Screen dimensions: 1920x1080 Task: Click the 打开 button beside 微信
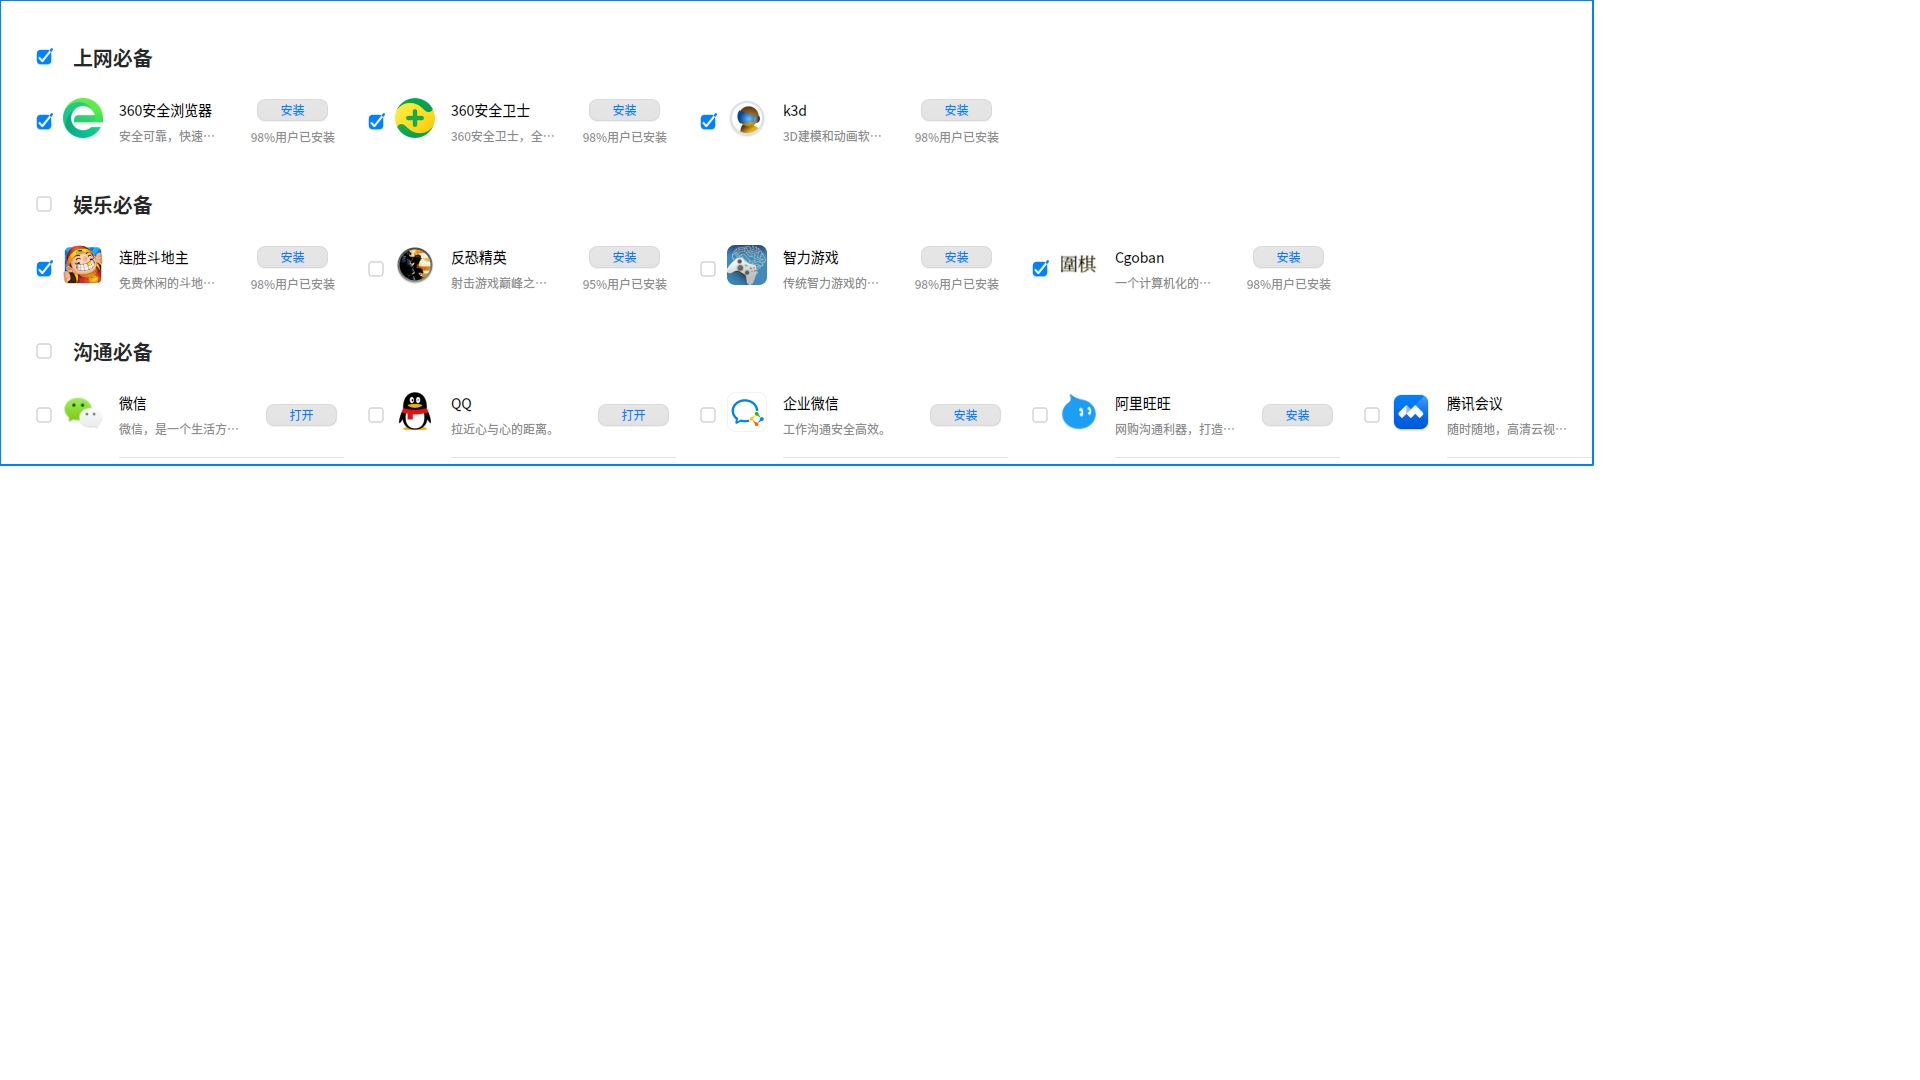(301, 415)
